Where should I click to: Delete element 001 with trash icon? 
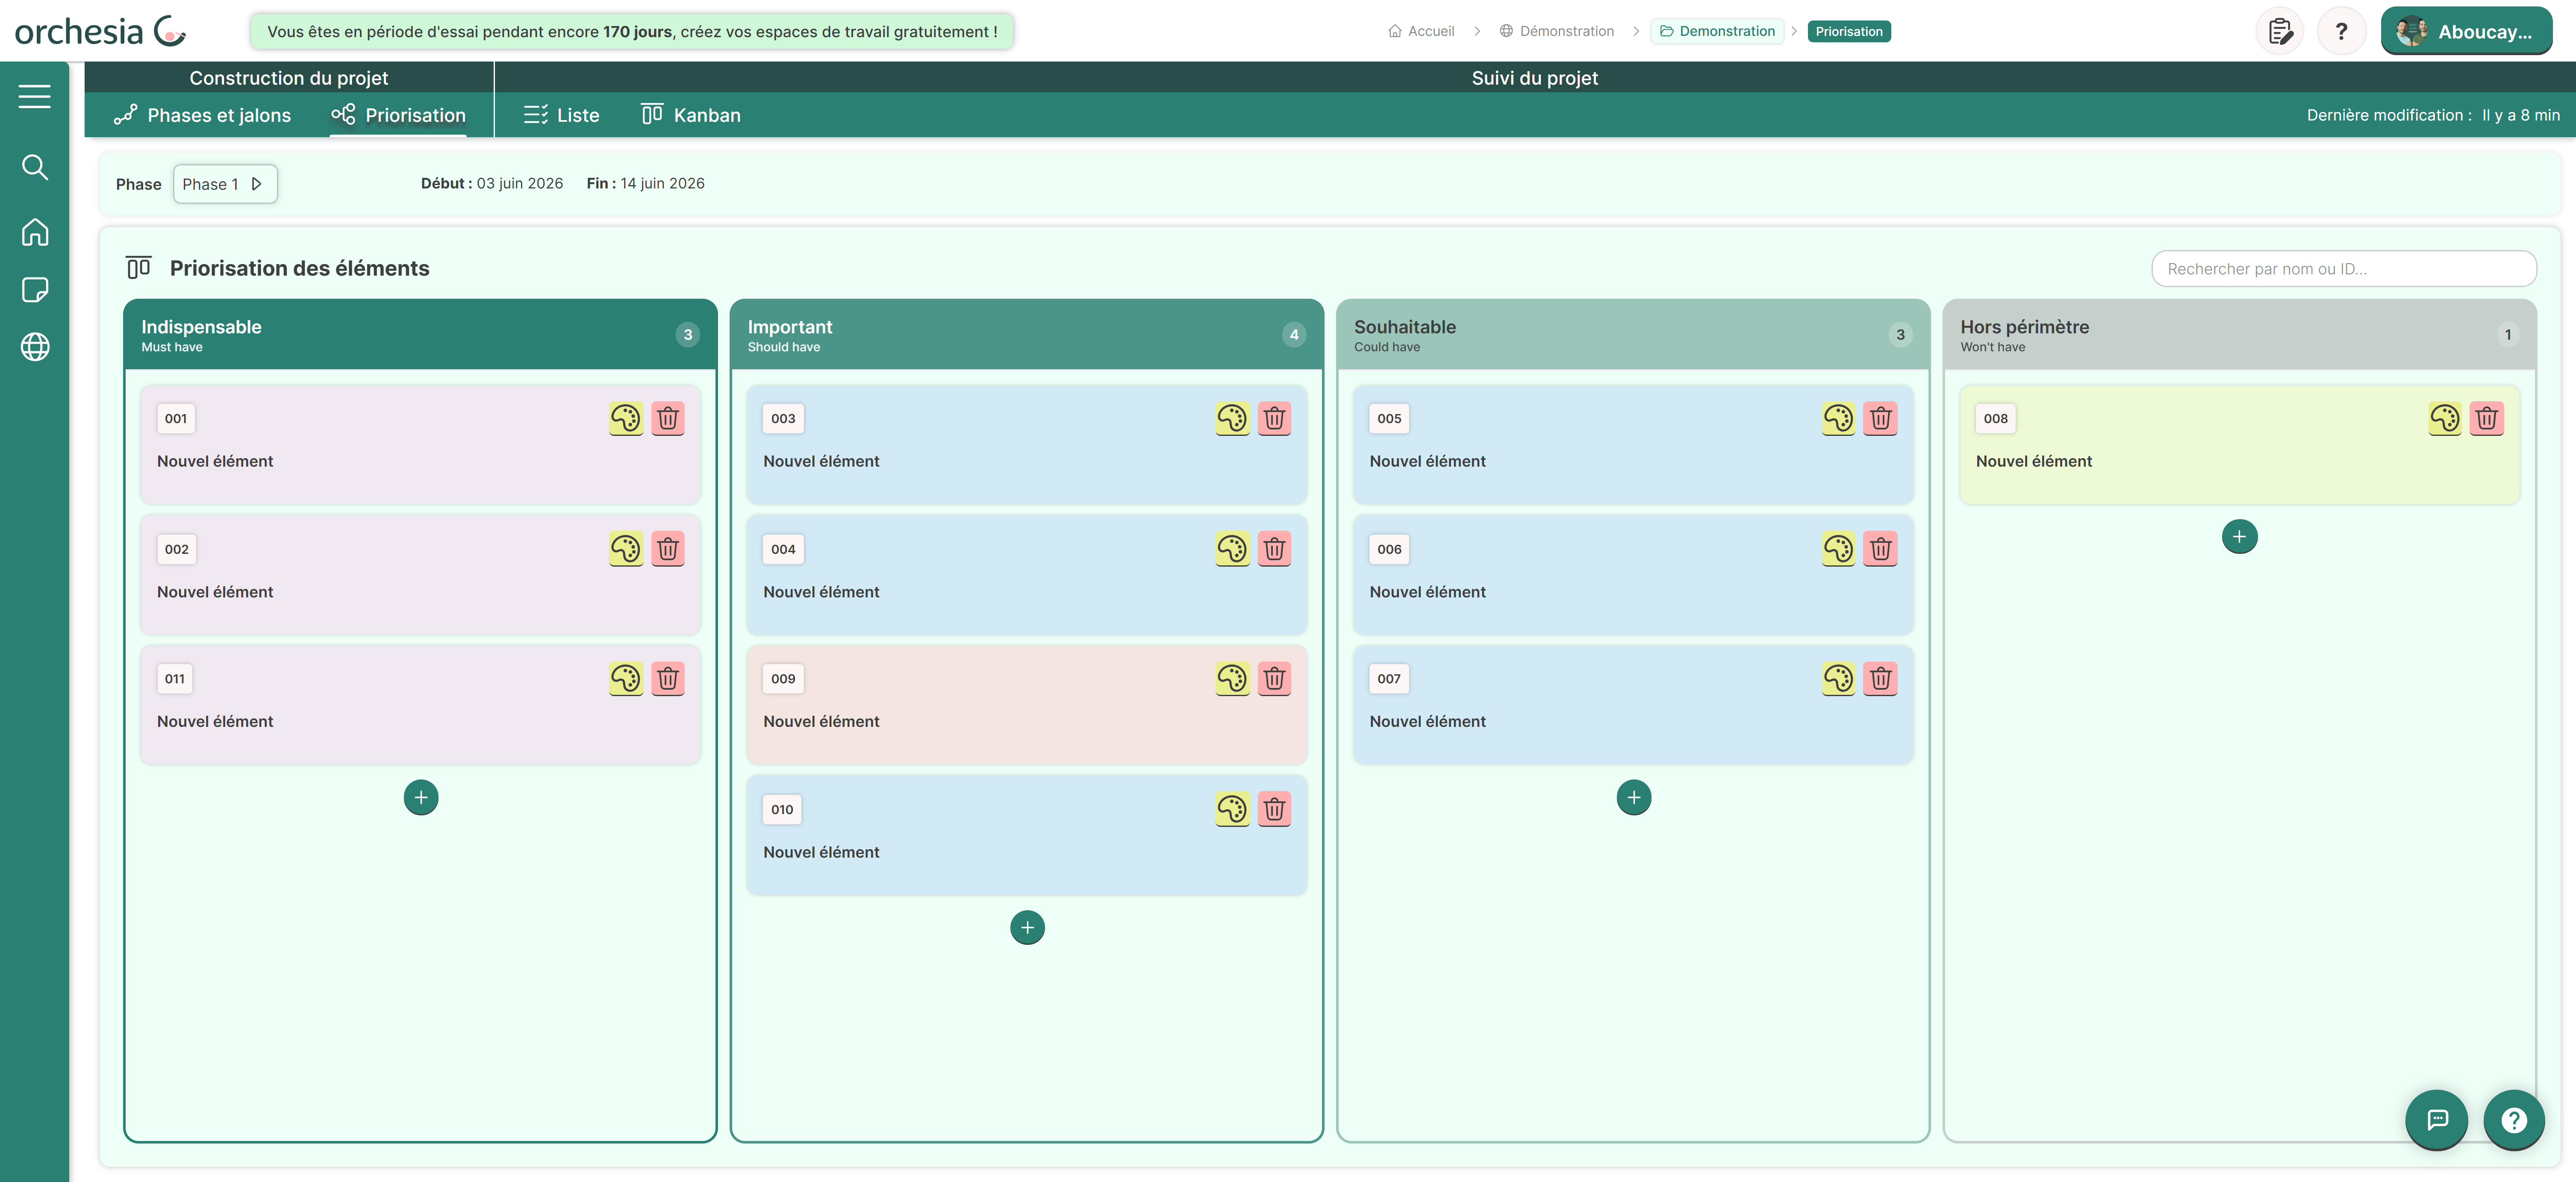point(668,418)
